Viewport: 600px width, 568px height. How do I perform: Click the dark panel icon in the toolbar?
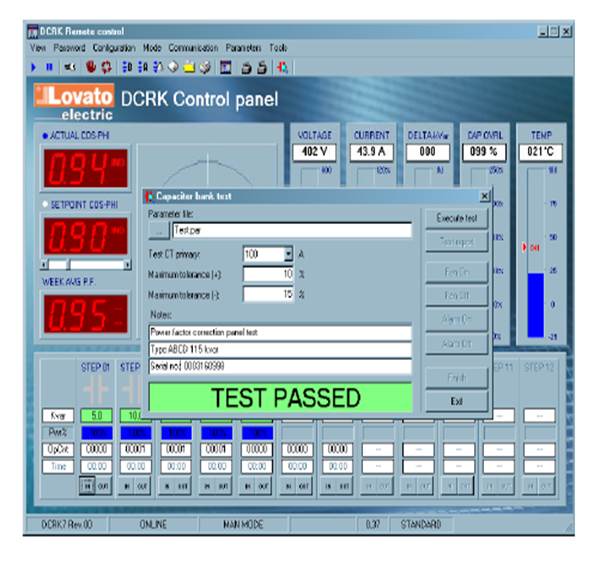point(225,67)
